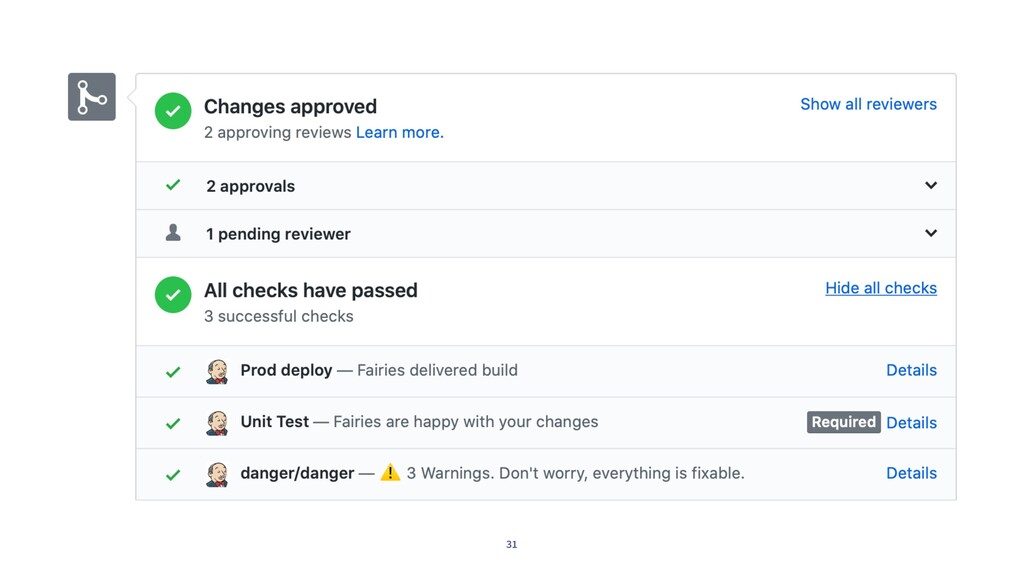Click the git merge branch icon

pos(91,97)
